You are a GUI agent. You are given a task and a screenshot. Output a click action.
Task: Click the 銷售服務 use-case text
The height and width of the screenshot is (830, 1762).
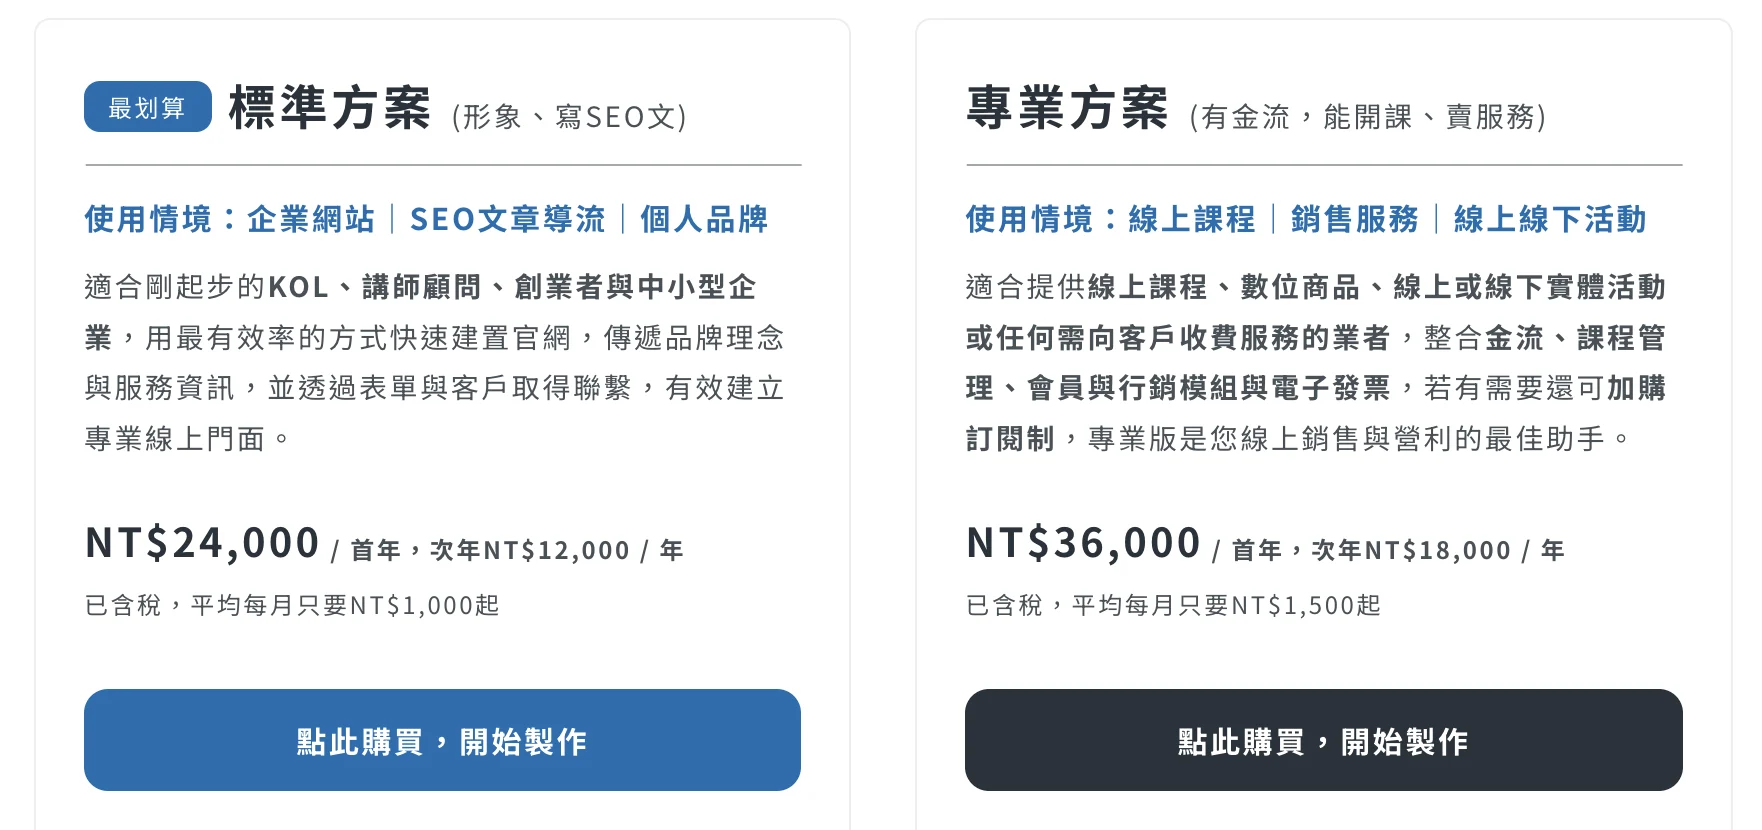click(x=1354, y=219)
